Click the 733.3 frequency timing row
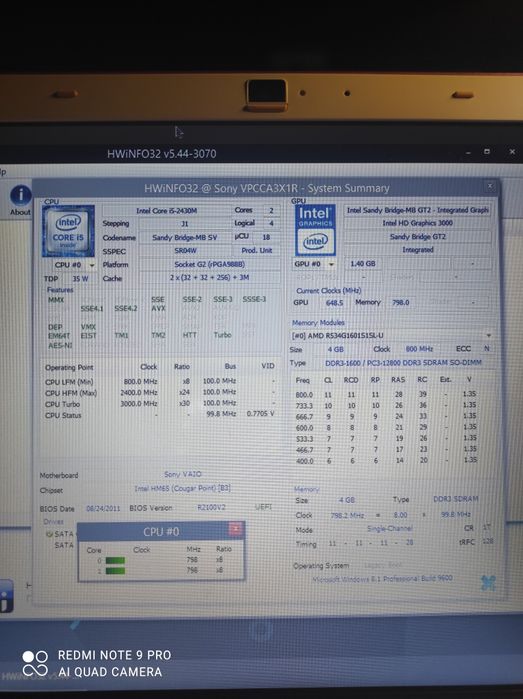523x699 pixels. point(386,405)
